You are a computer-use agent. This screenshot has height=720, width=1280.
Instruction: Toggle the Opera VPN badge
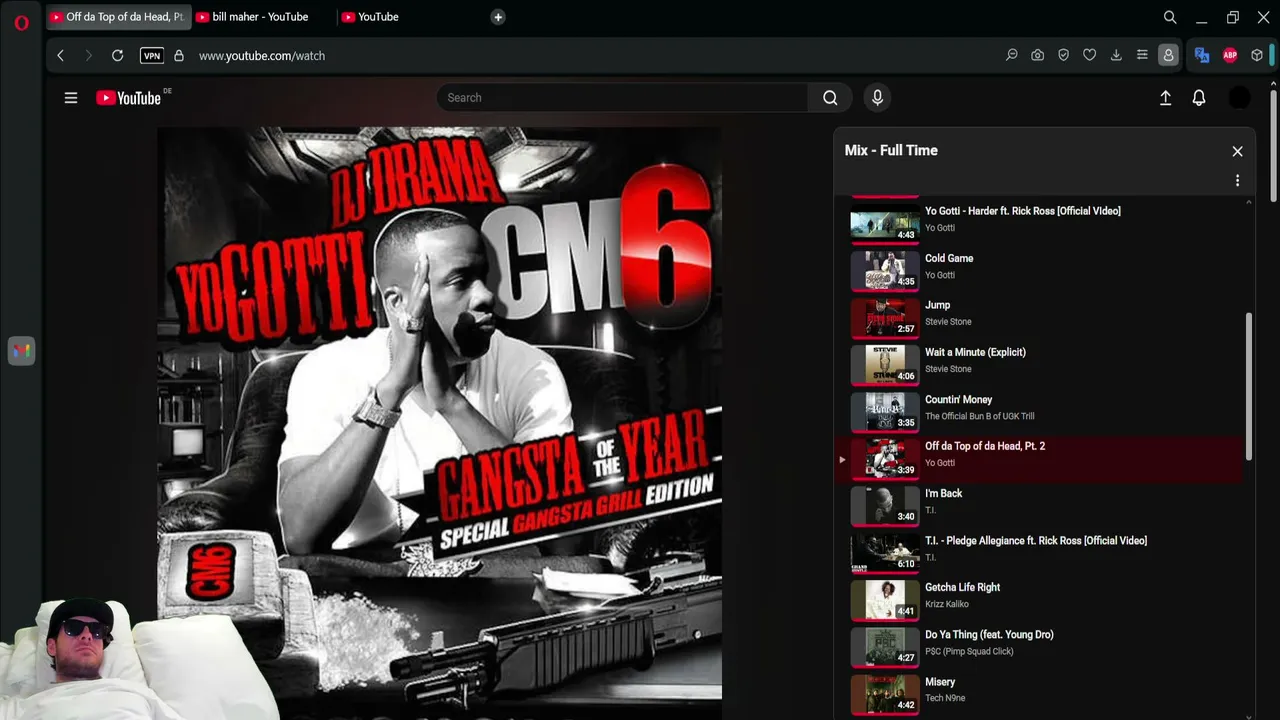pyautogui.click(x=152, y=56)
